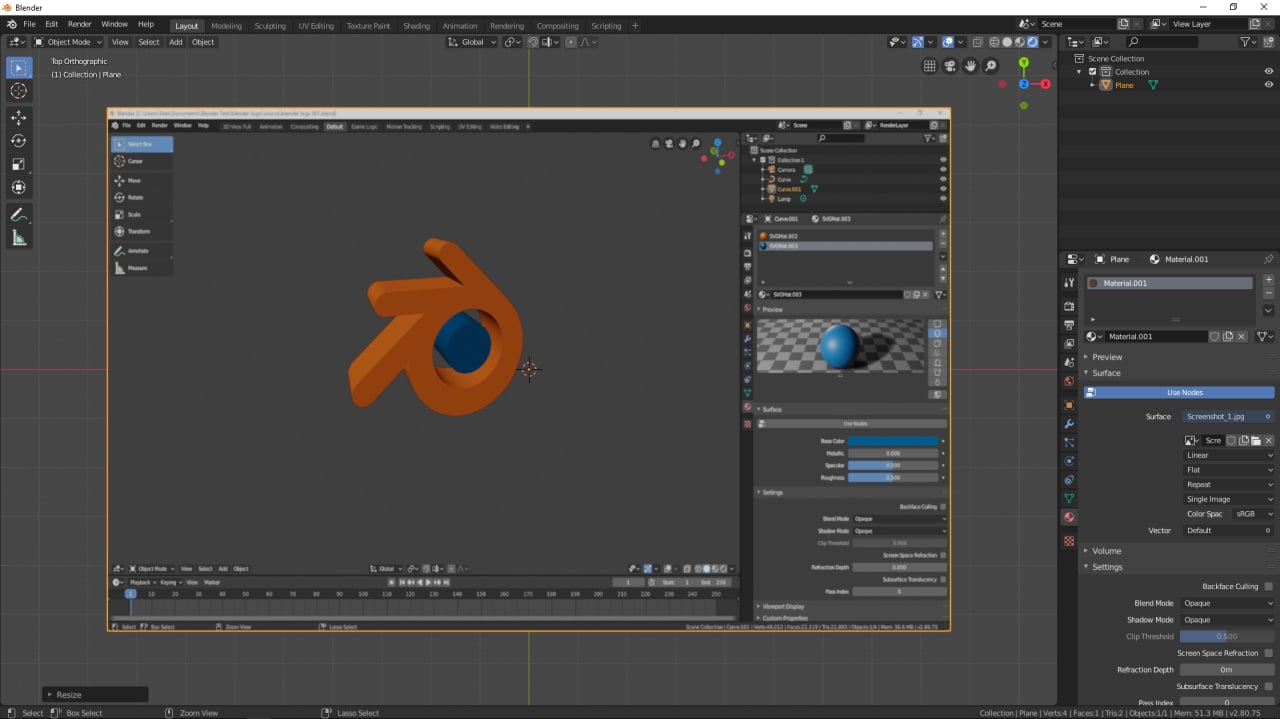Switch to the Shading workspace tab
1280x719 pixels.
tap(416, 26)
